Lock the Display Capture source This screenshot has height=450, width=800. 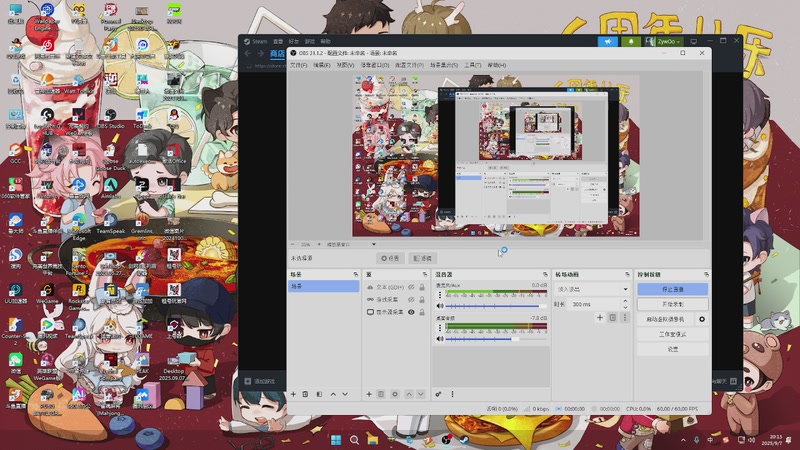(x=422, y=312)
